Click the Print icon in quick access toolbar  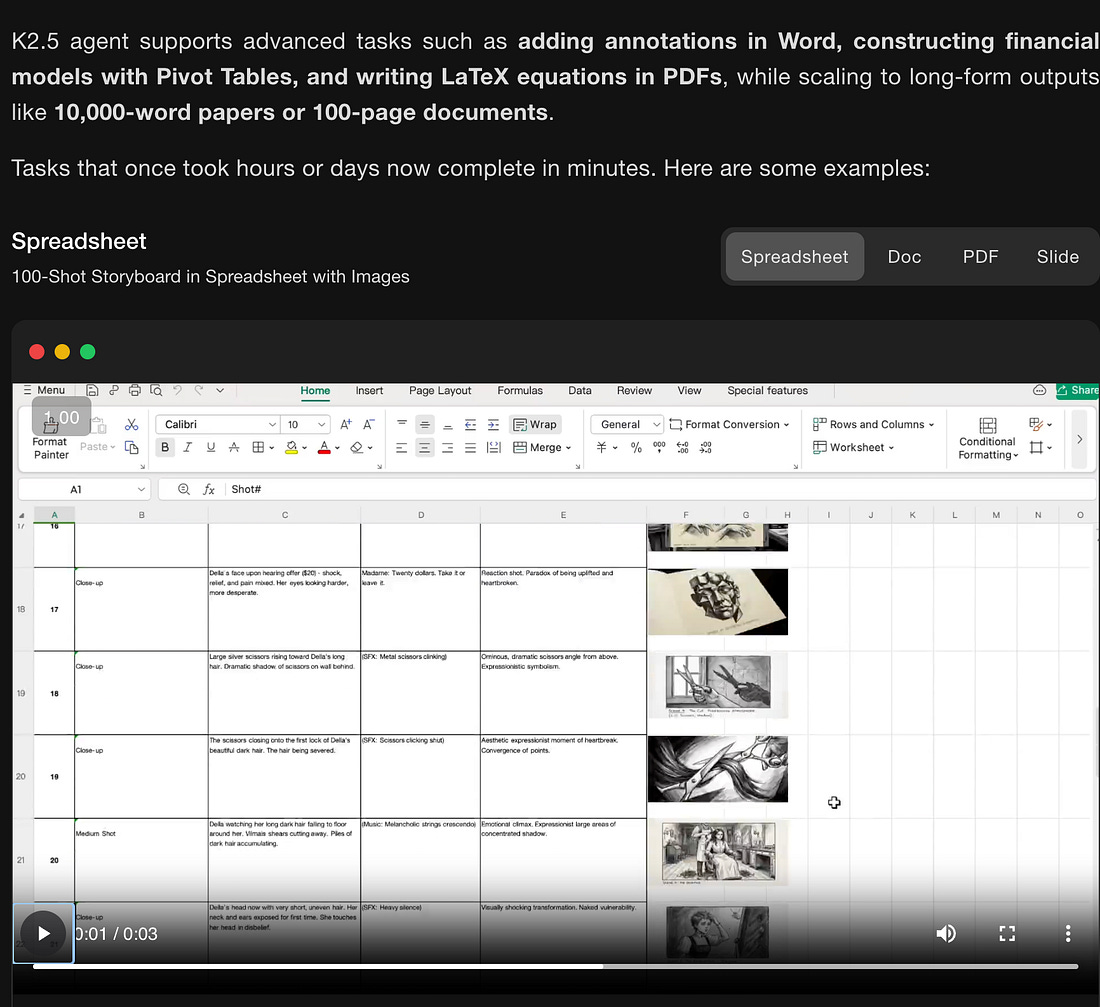click(135, 390)
